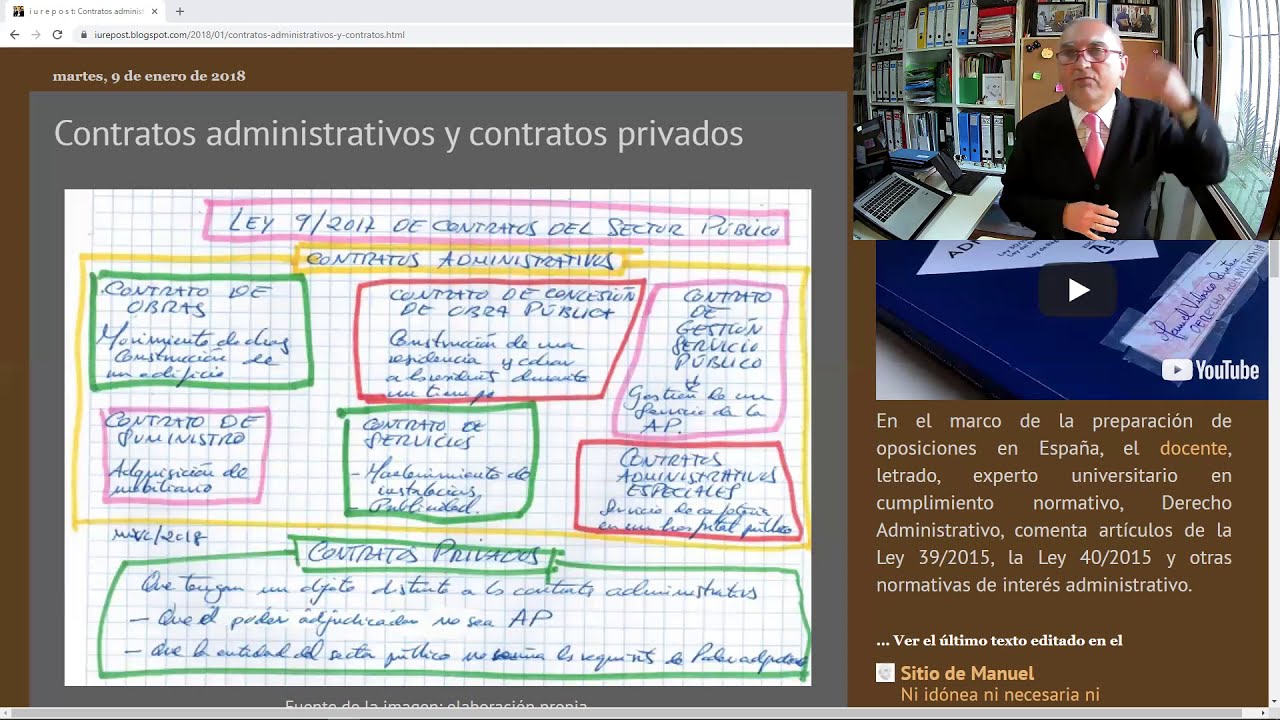Click the webcam video overlay of the presenter

[1066, 120]
